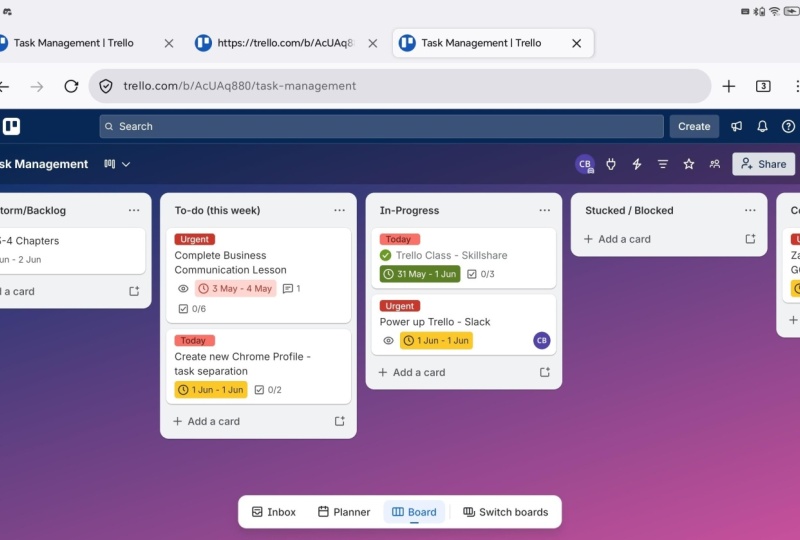Click the 0/3 checklist badge on Trello Class
Image resolution: width=800 pixels, height=540 pixels.
[481, 274]
